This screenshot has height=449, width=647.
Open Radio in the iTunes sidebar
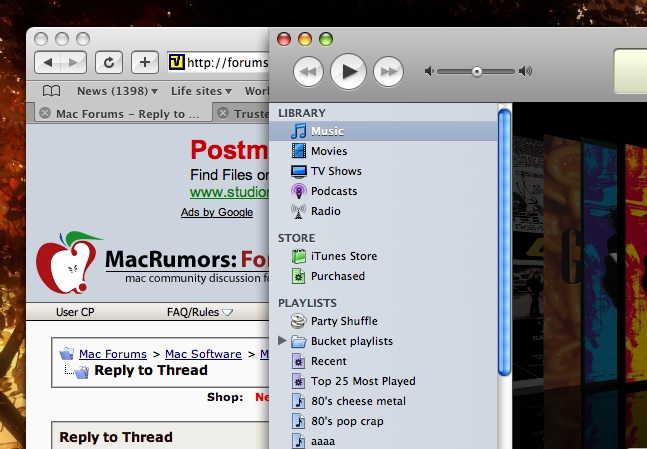click(x=383, y=211)
